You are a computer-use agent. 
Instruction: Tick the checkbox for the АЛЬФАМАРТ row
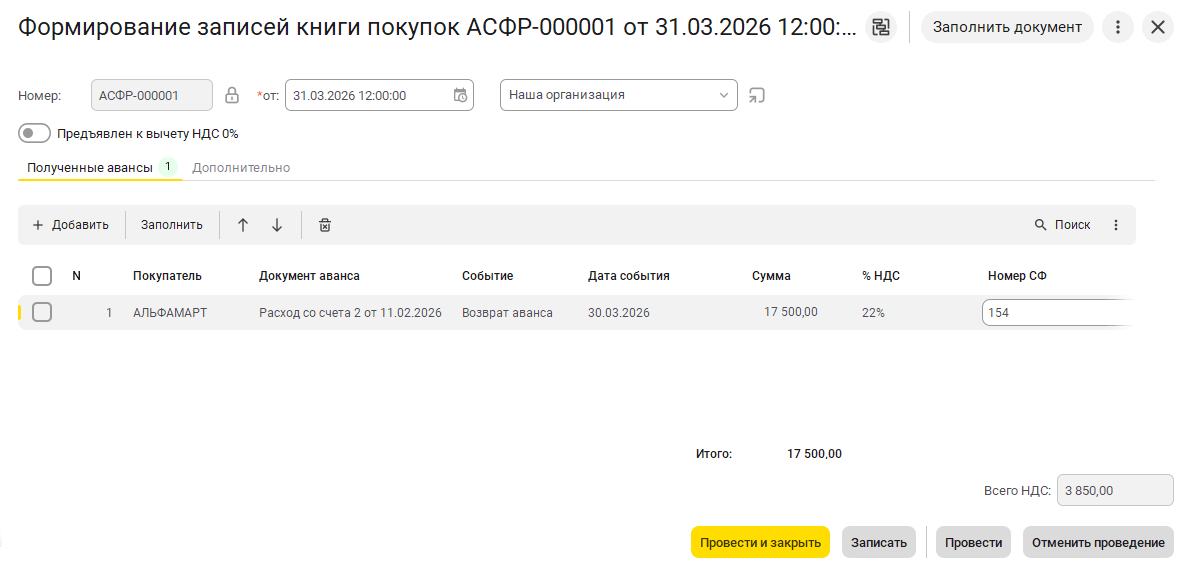(x=42, y=312)
